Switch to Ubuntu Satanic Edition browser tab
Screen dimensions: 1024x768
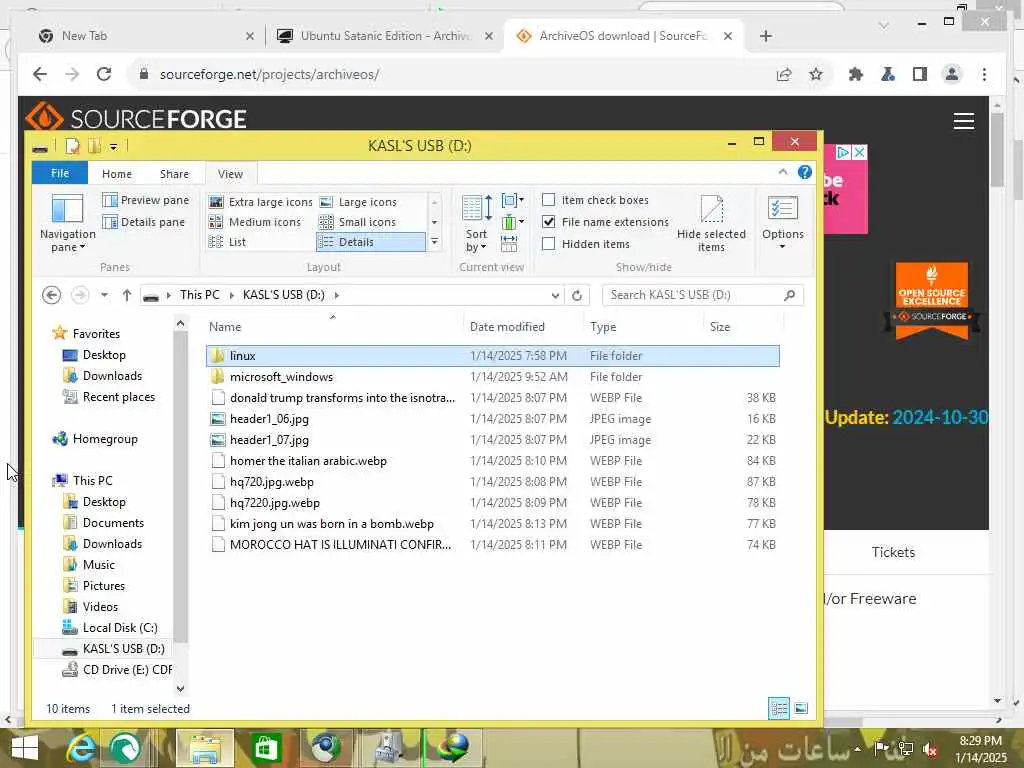pyautogui.click(x=384, y=36)
